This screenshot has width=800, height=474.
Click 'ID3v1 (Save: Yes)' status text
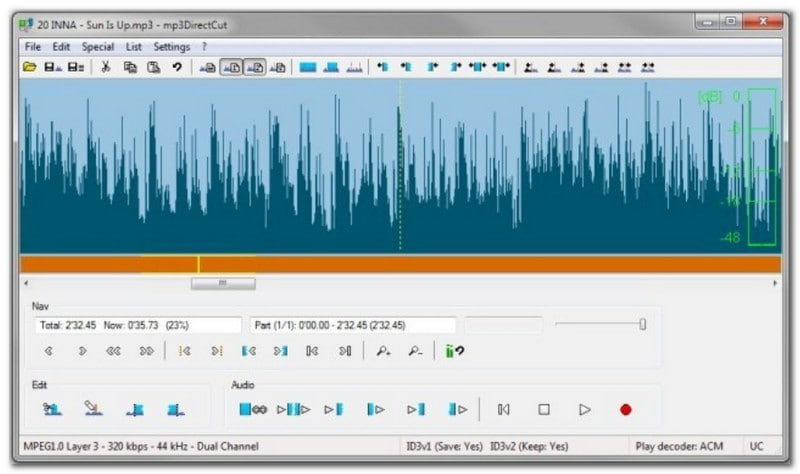tap(444, 446)
